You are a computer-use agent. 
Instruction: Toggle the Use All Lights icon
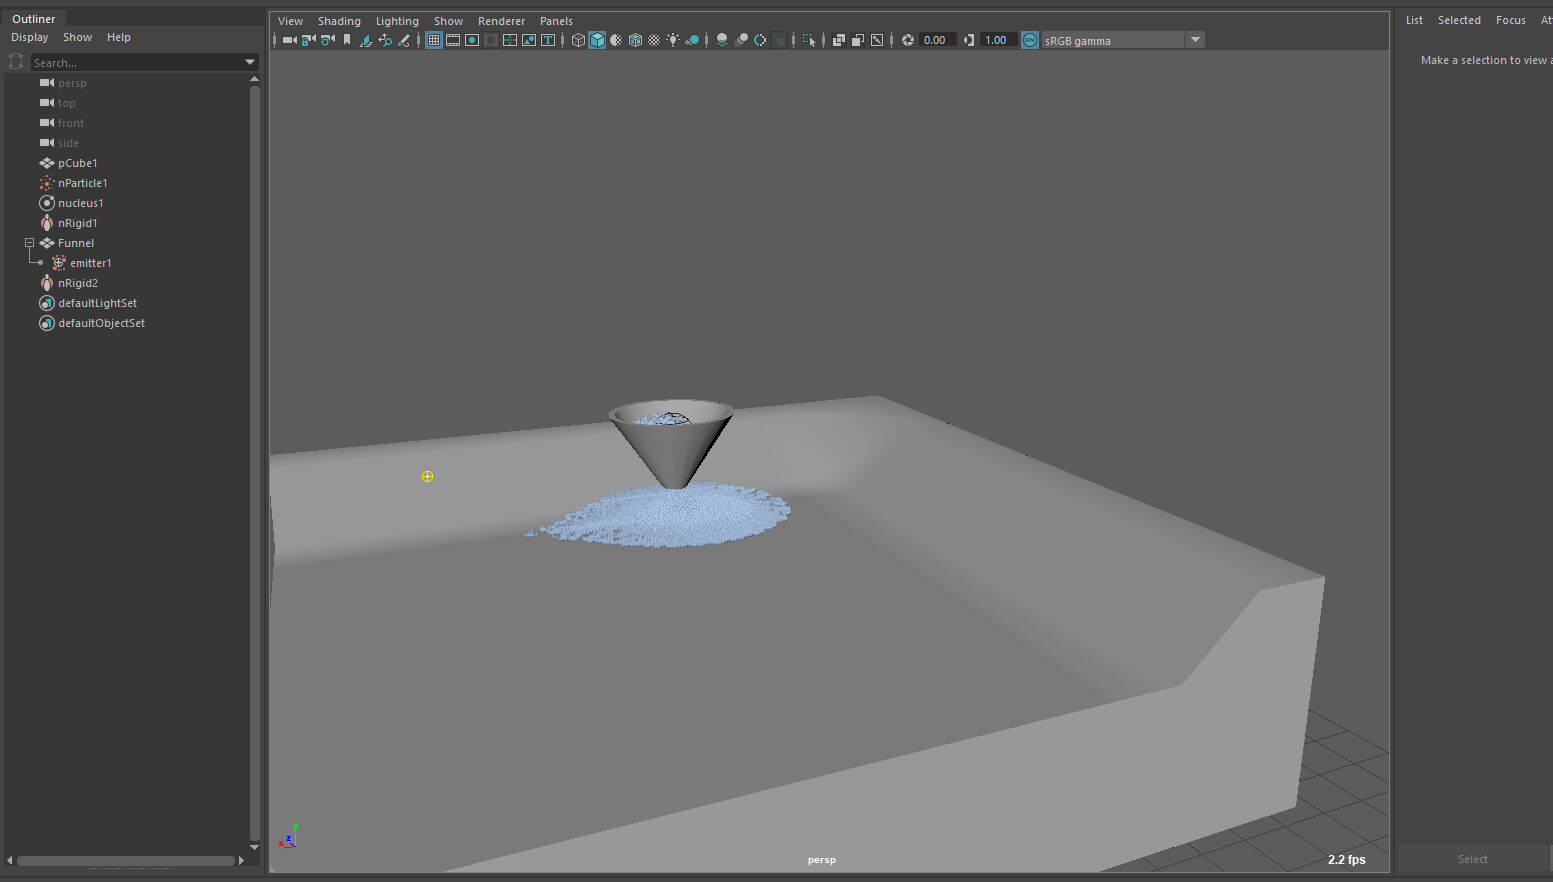[672, 40]
